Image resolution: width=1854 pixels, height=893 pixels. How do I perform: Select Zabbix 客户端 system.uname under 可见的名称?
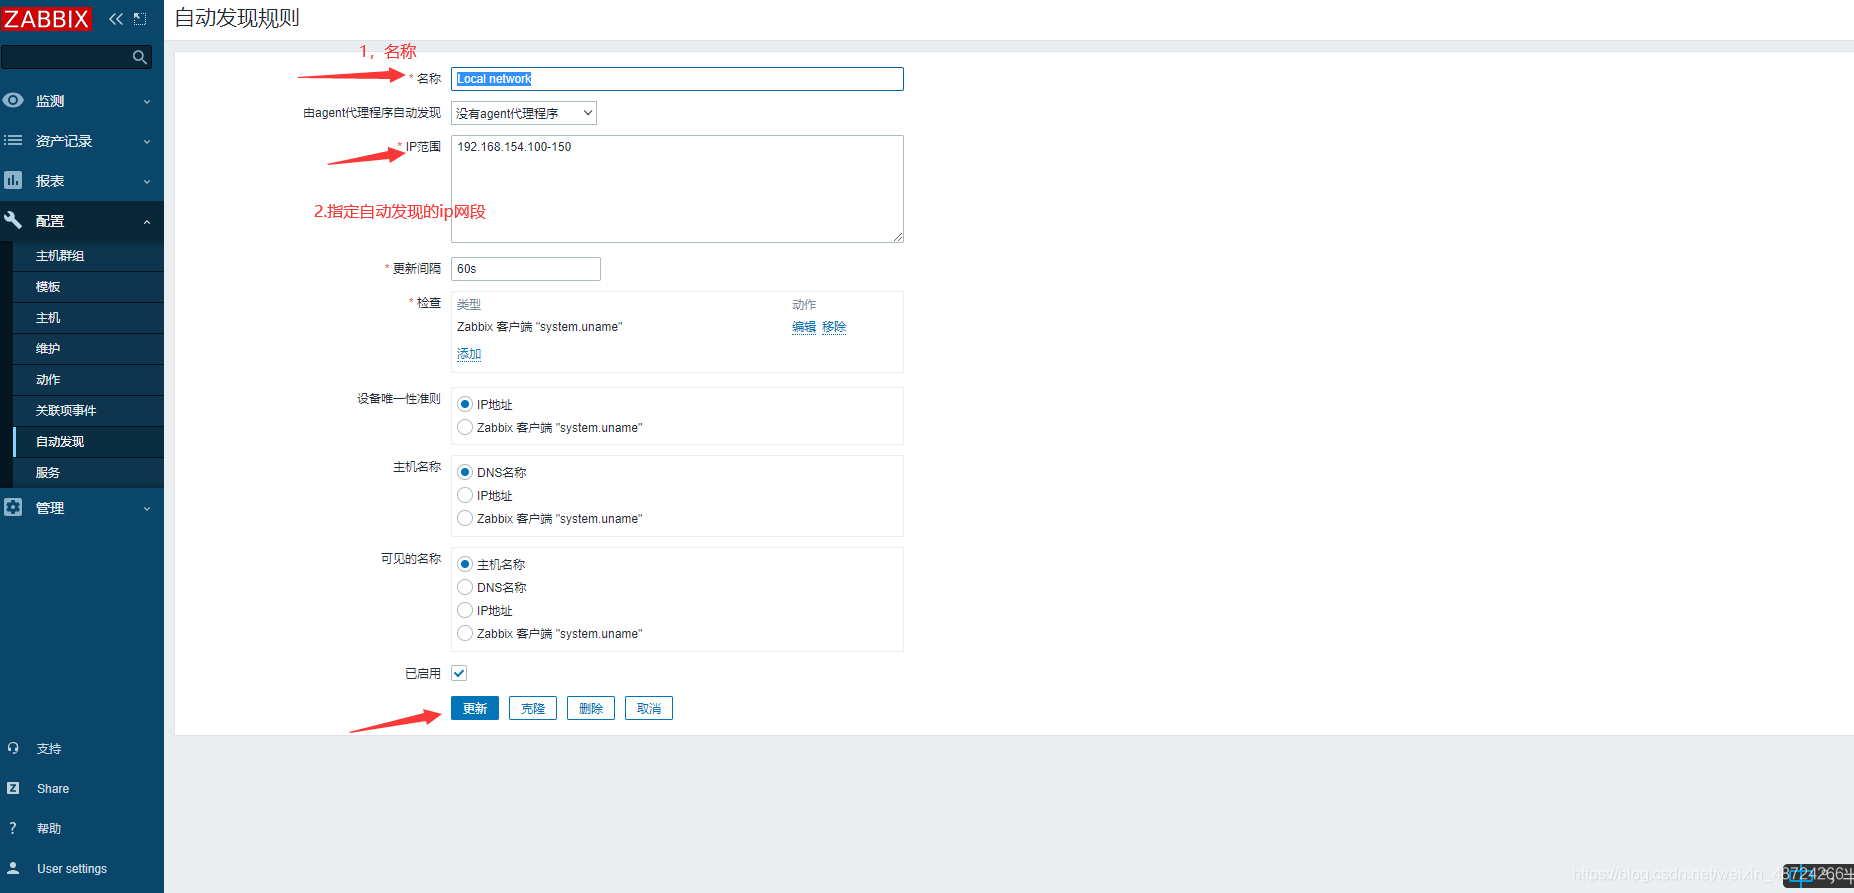click(x=465, y=633)
